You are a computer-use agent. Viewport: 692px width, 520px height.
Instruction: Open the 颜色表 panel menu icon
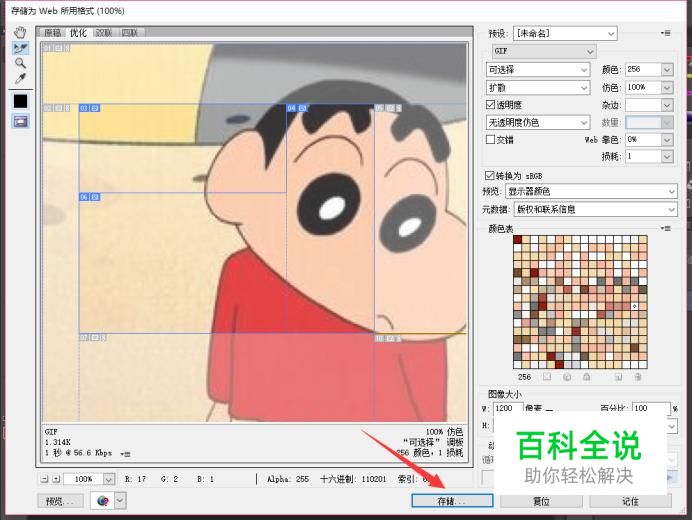pos(666,228)
